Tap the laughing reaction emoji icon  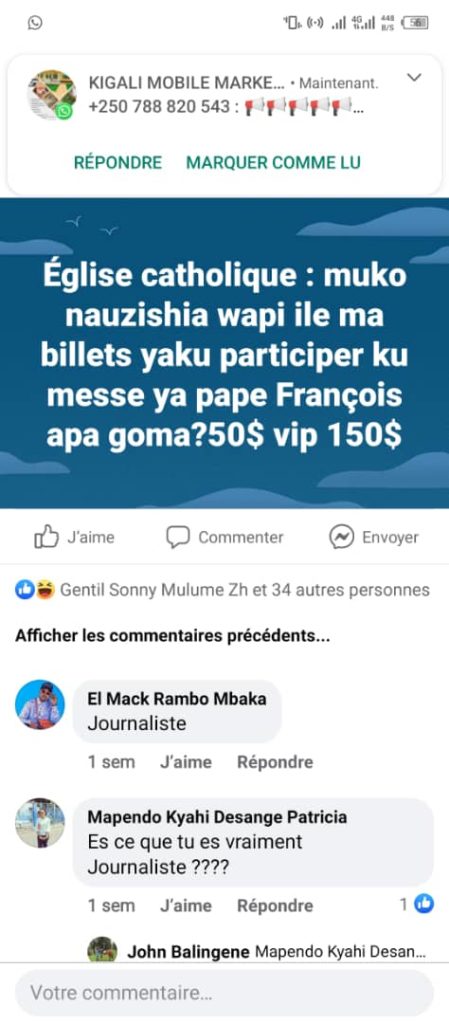tap(44, 590)
